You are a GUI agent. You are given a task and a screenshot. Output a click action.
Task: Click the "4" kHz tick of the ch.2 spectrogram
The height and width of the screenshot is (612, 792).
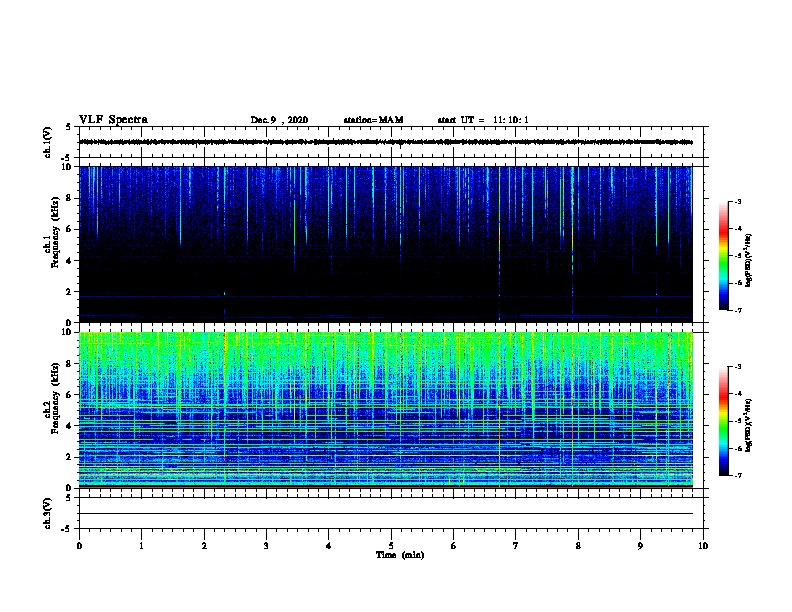(69, 426)
